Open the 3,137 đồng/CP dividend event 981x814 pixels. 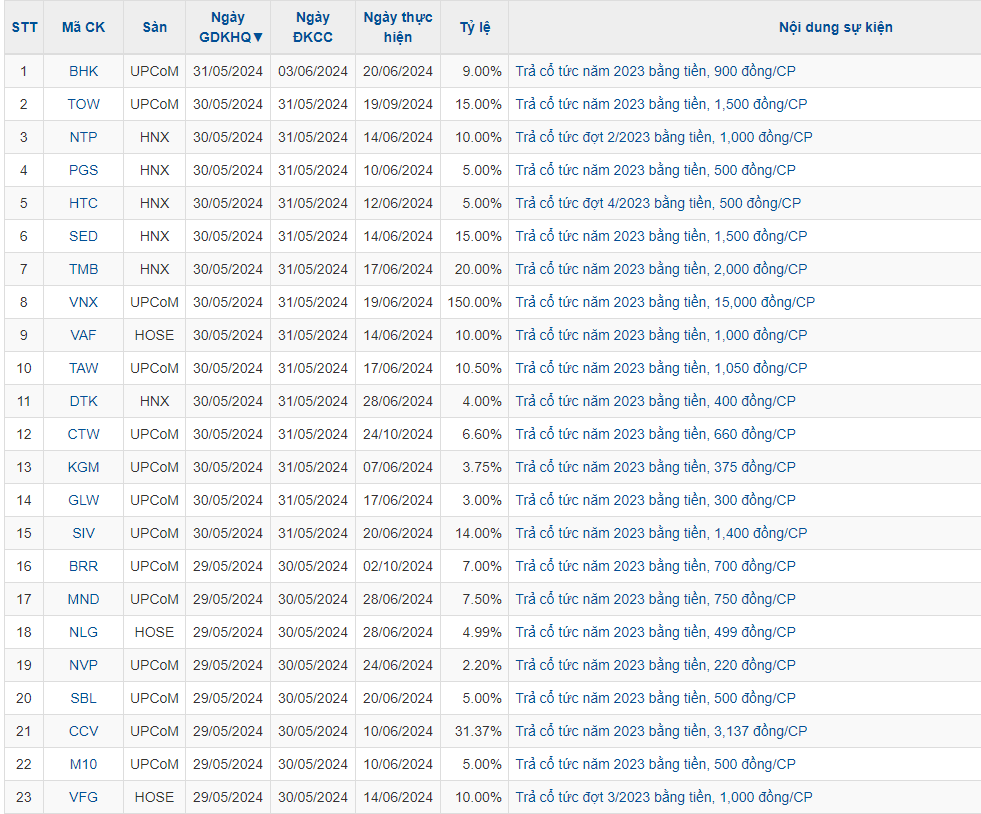pos(661,731)
